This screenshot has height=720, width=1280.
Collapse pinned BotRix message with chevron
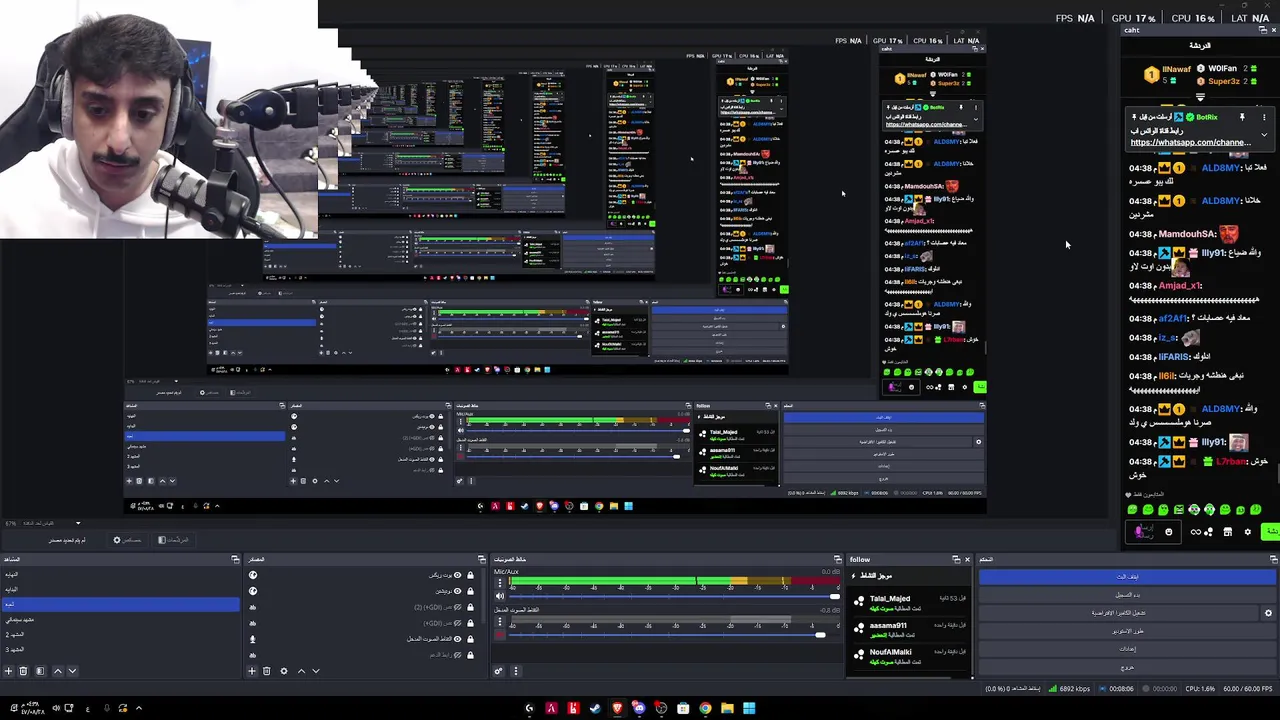1264,135
